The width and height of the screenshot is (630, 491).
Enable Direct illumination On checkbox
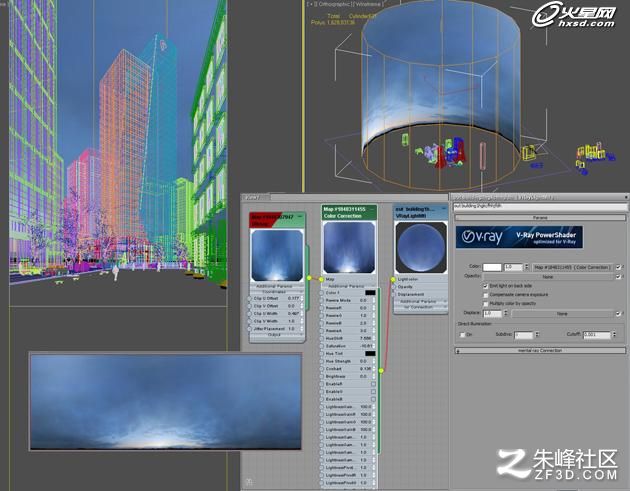462,335
